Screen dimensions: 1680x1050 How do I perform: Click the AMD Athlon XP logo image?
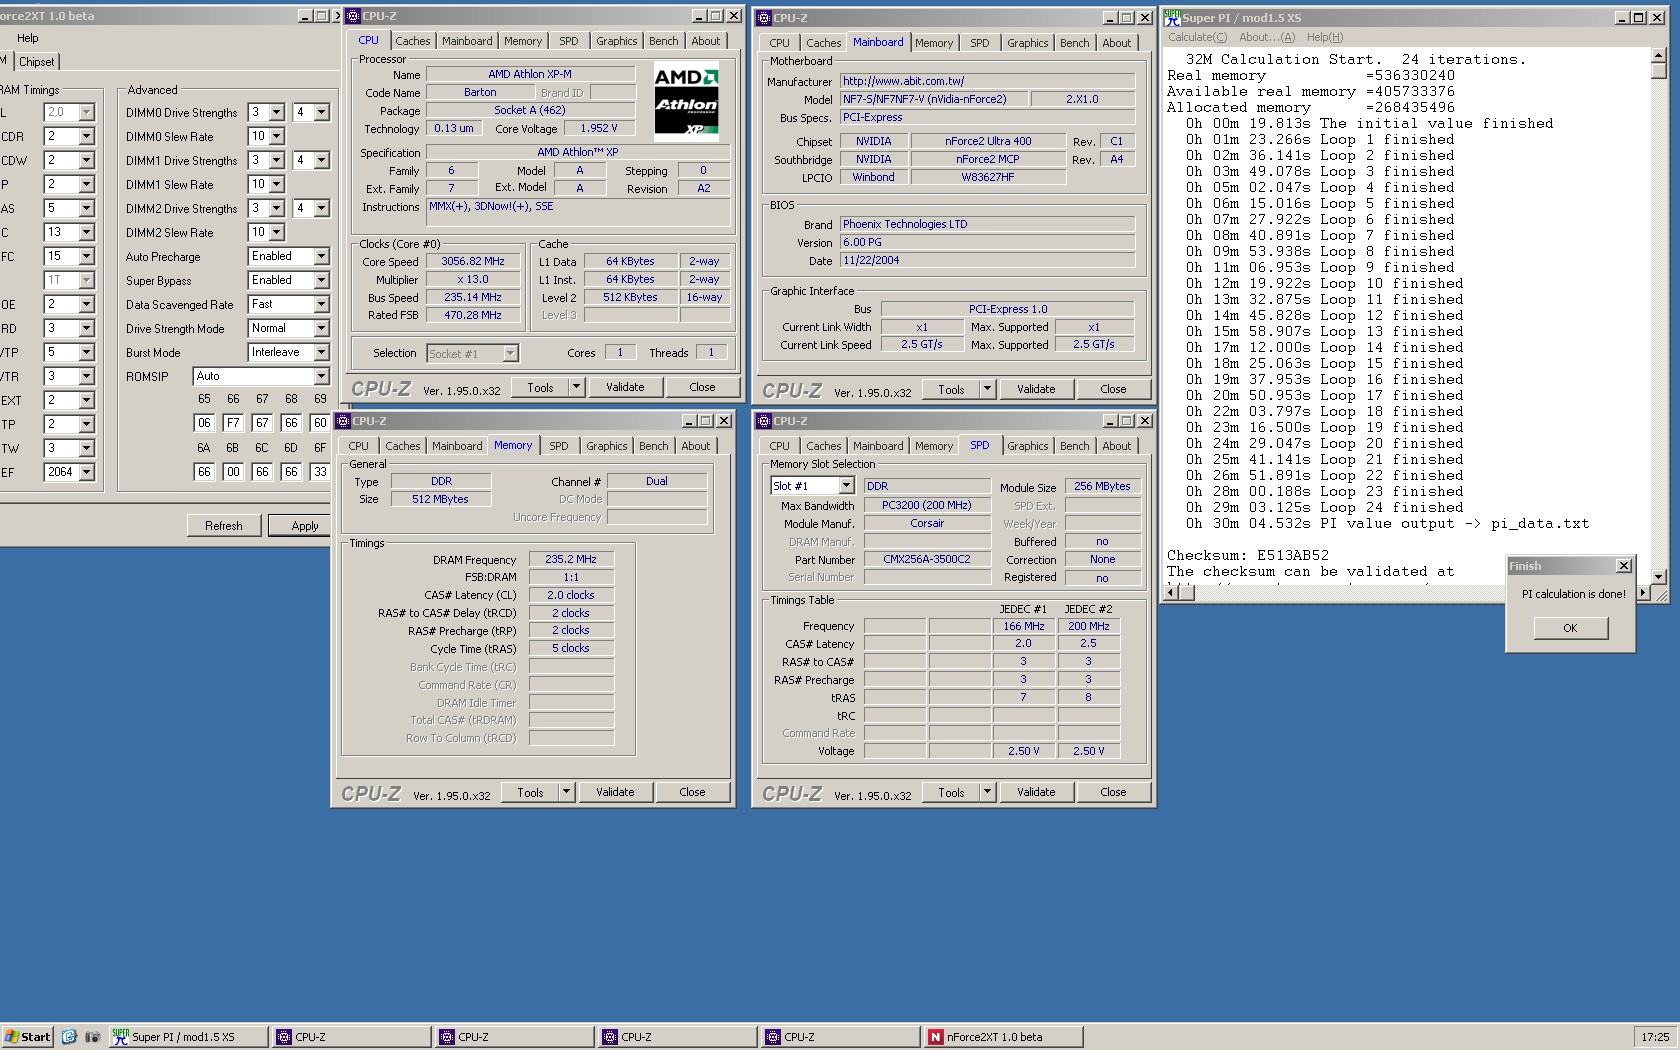pos(686,102)
